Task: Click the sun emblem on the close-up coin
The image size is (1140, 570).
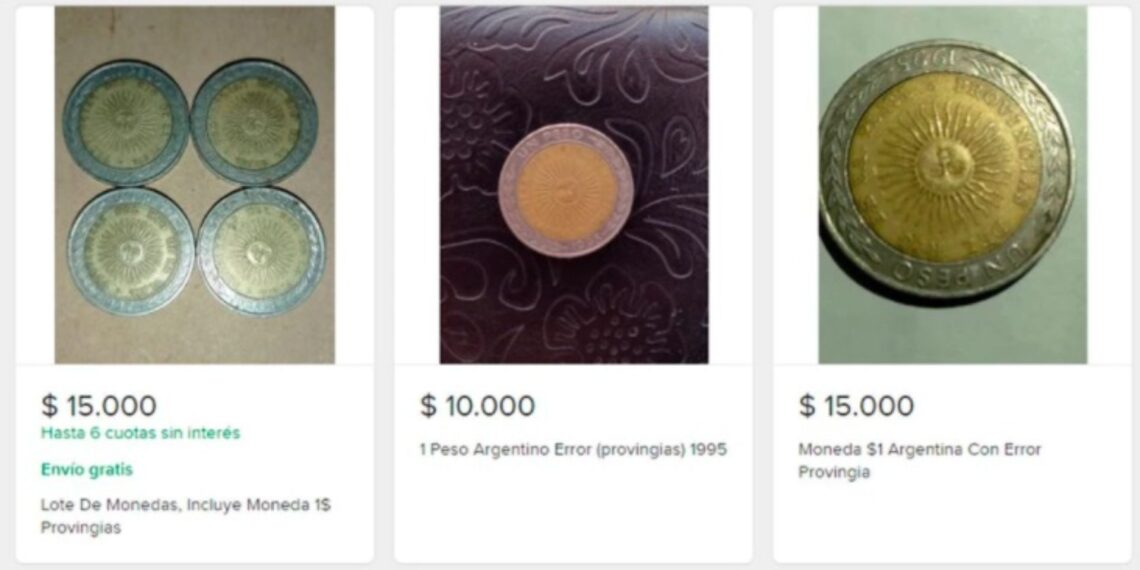Action: 942,163
